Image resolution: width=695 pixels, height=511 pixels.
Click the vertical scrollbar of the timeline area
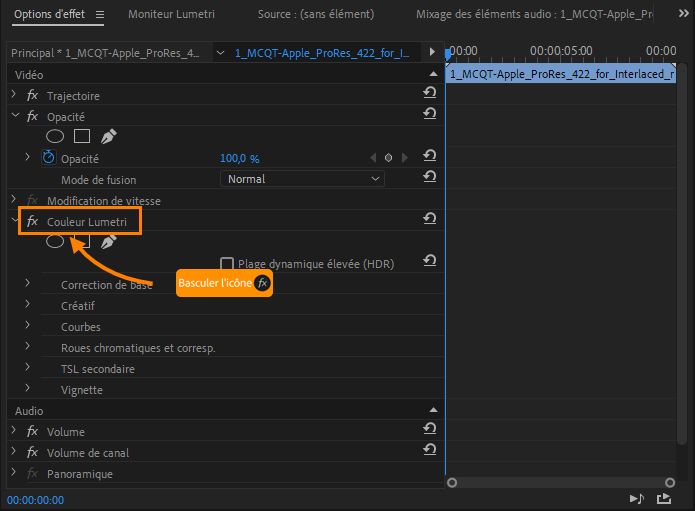point(682,254)
